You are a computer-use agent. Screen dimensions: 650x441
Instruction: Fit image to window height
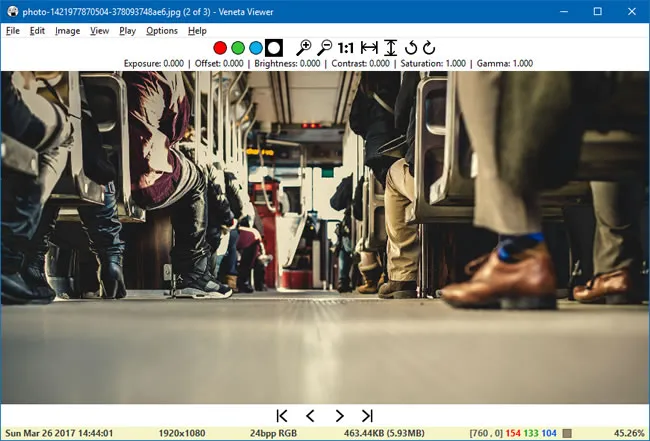pos(390,48)
